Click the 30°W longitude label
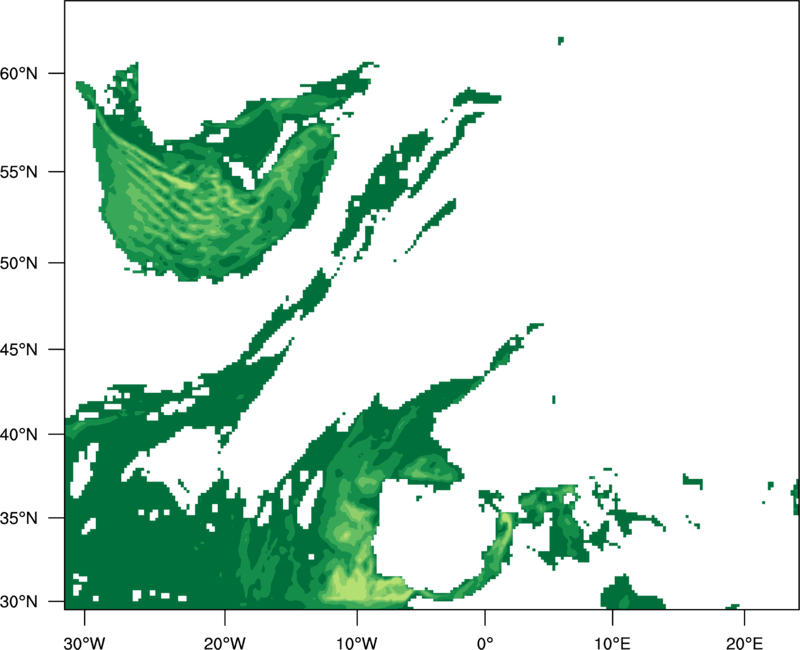 click(85, 643)
